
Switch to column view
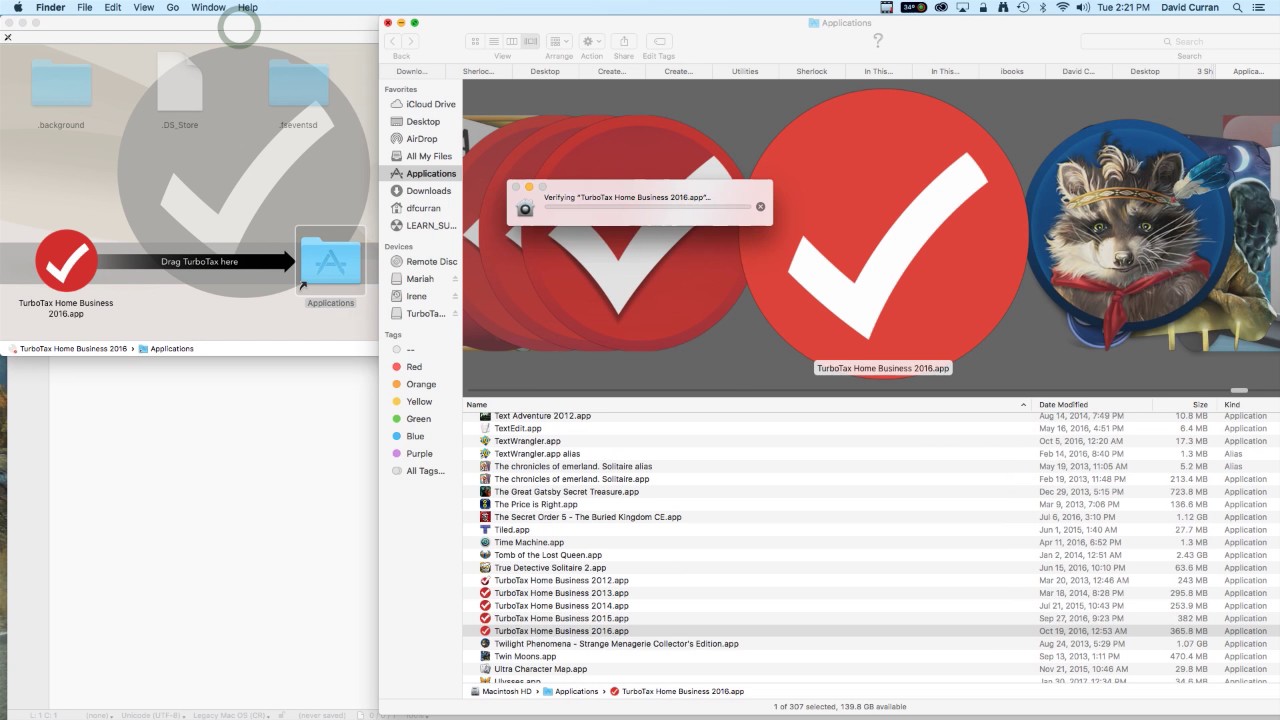(x=511, y=41)
